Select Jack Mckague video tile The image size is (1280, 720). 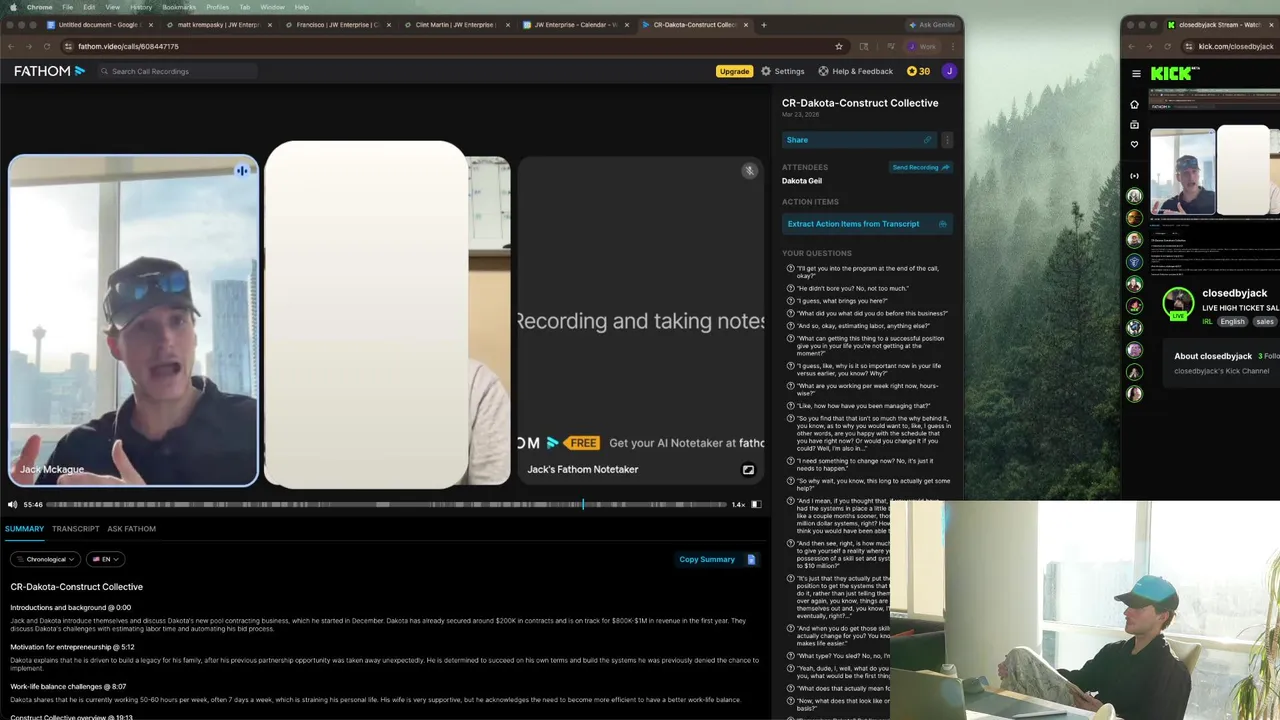point(133,321)
